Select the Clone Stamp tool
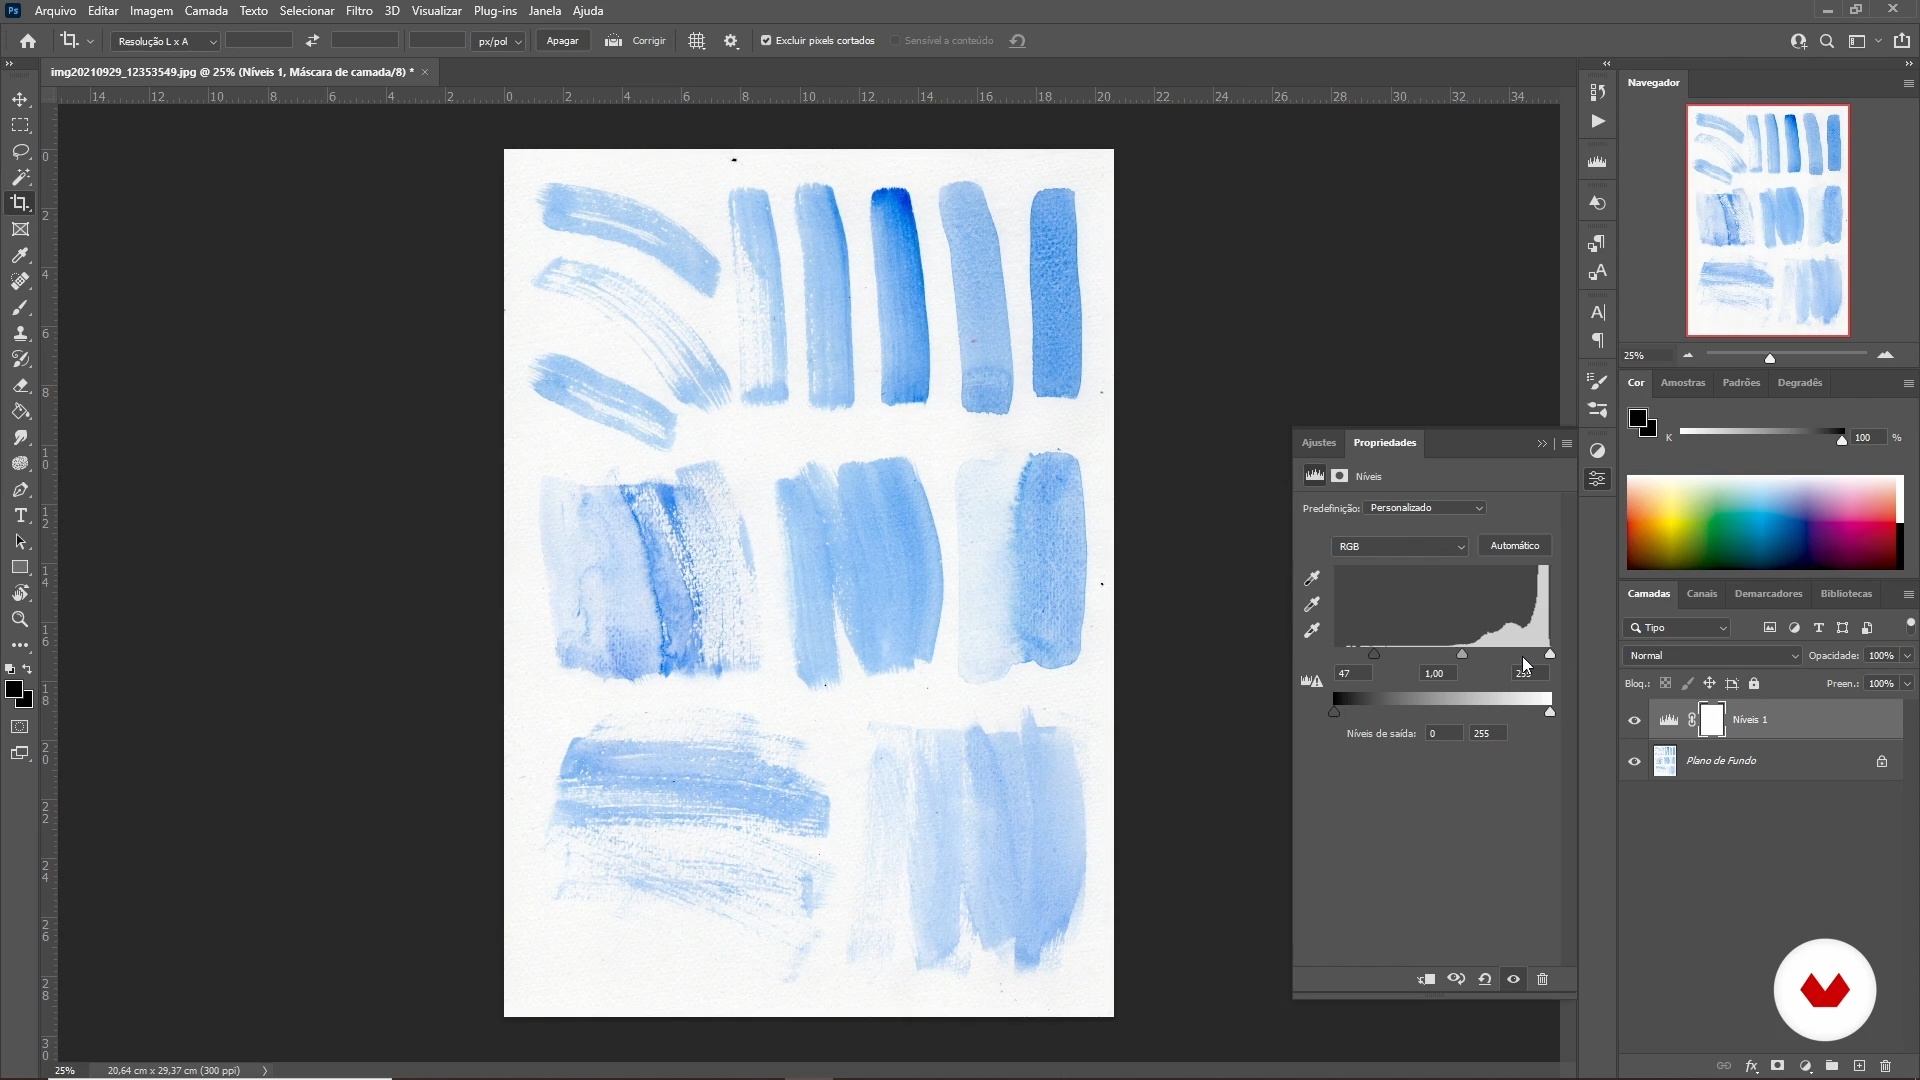The image size is (1920, 1080). pos(20,334)
